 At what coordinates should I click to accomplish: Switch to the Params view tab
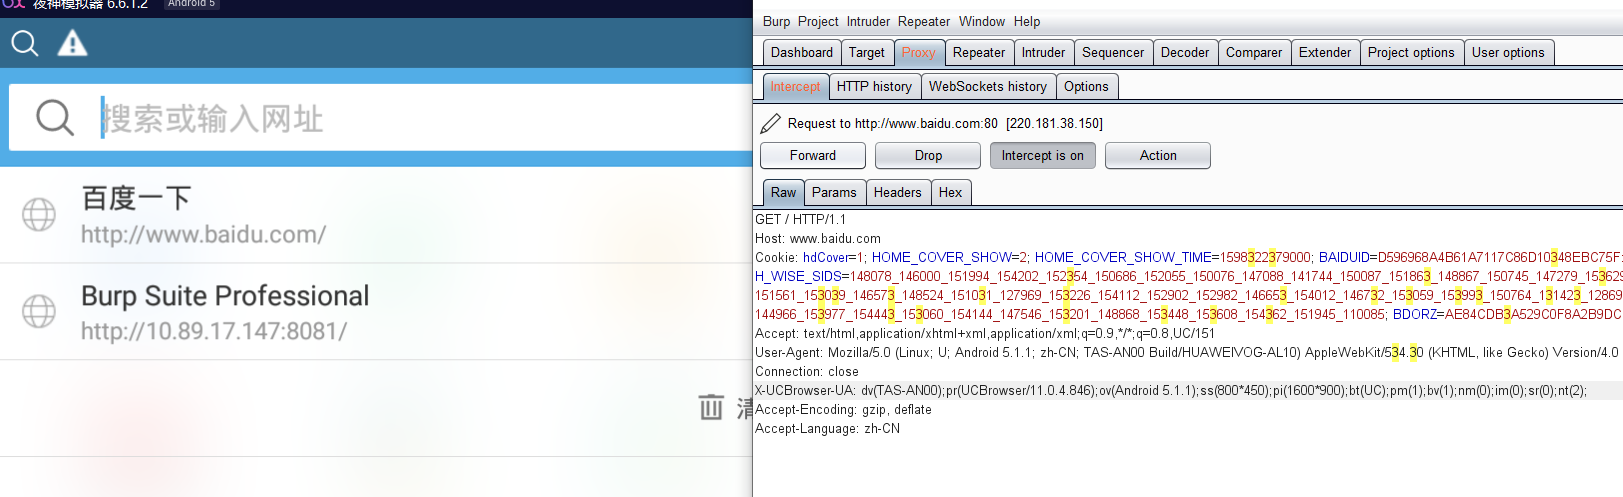click(x=834, y=192)
